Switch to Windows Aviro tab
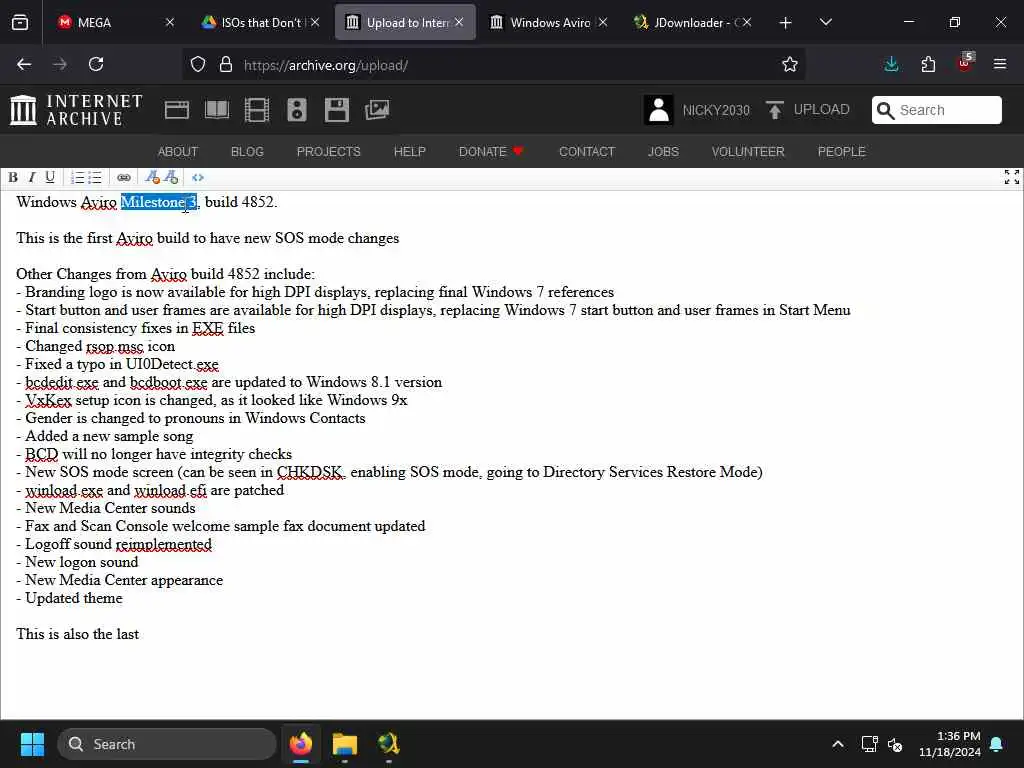1024x768 pixels. click(x=550, y=22)
